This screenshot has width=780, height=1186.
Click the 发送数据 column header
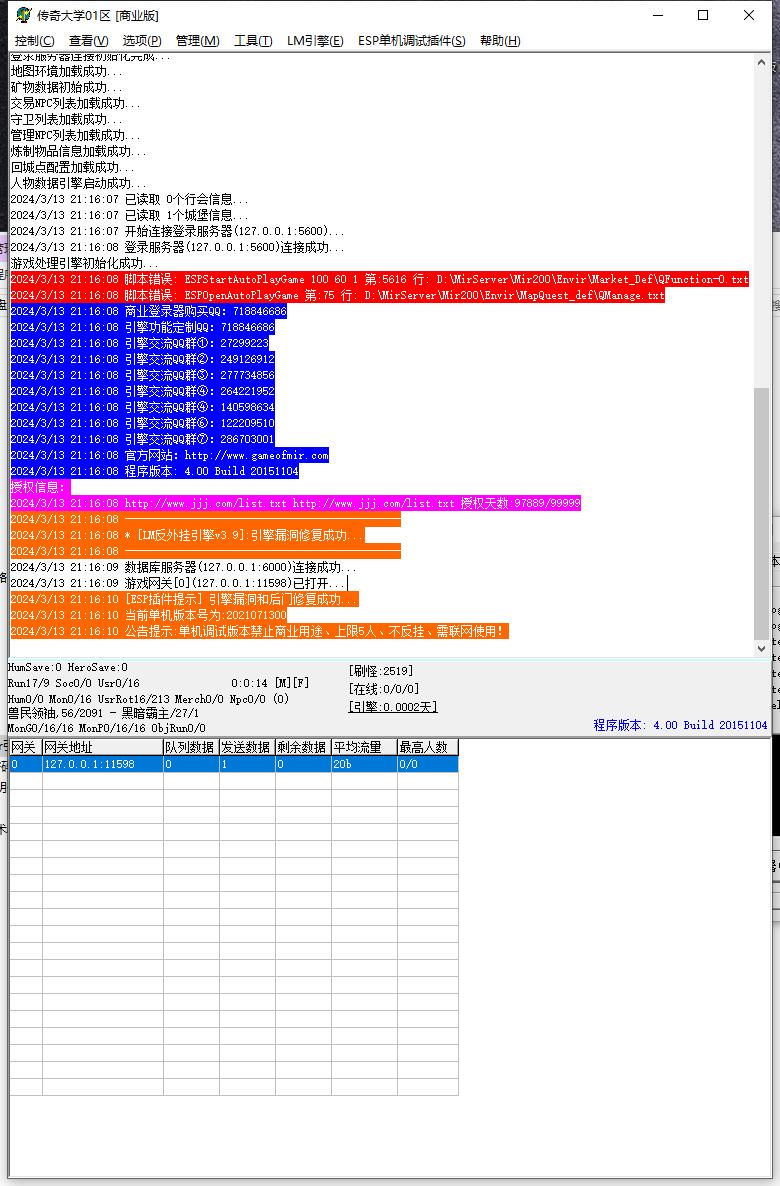pyautogui.click(x=247, y=747)
